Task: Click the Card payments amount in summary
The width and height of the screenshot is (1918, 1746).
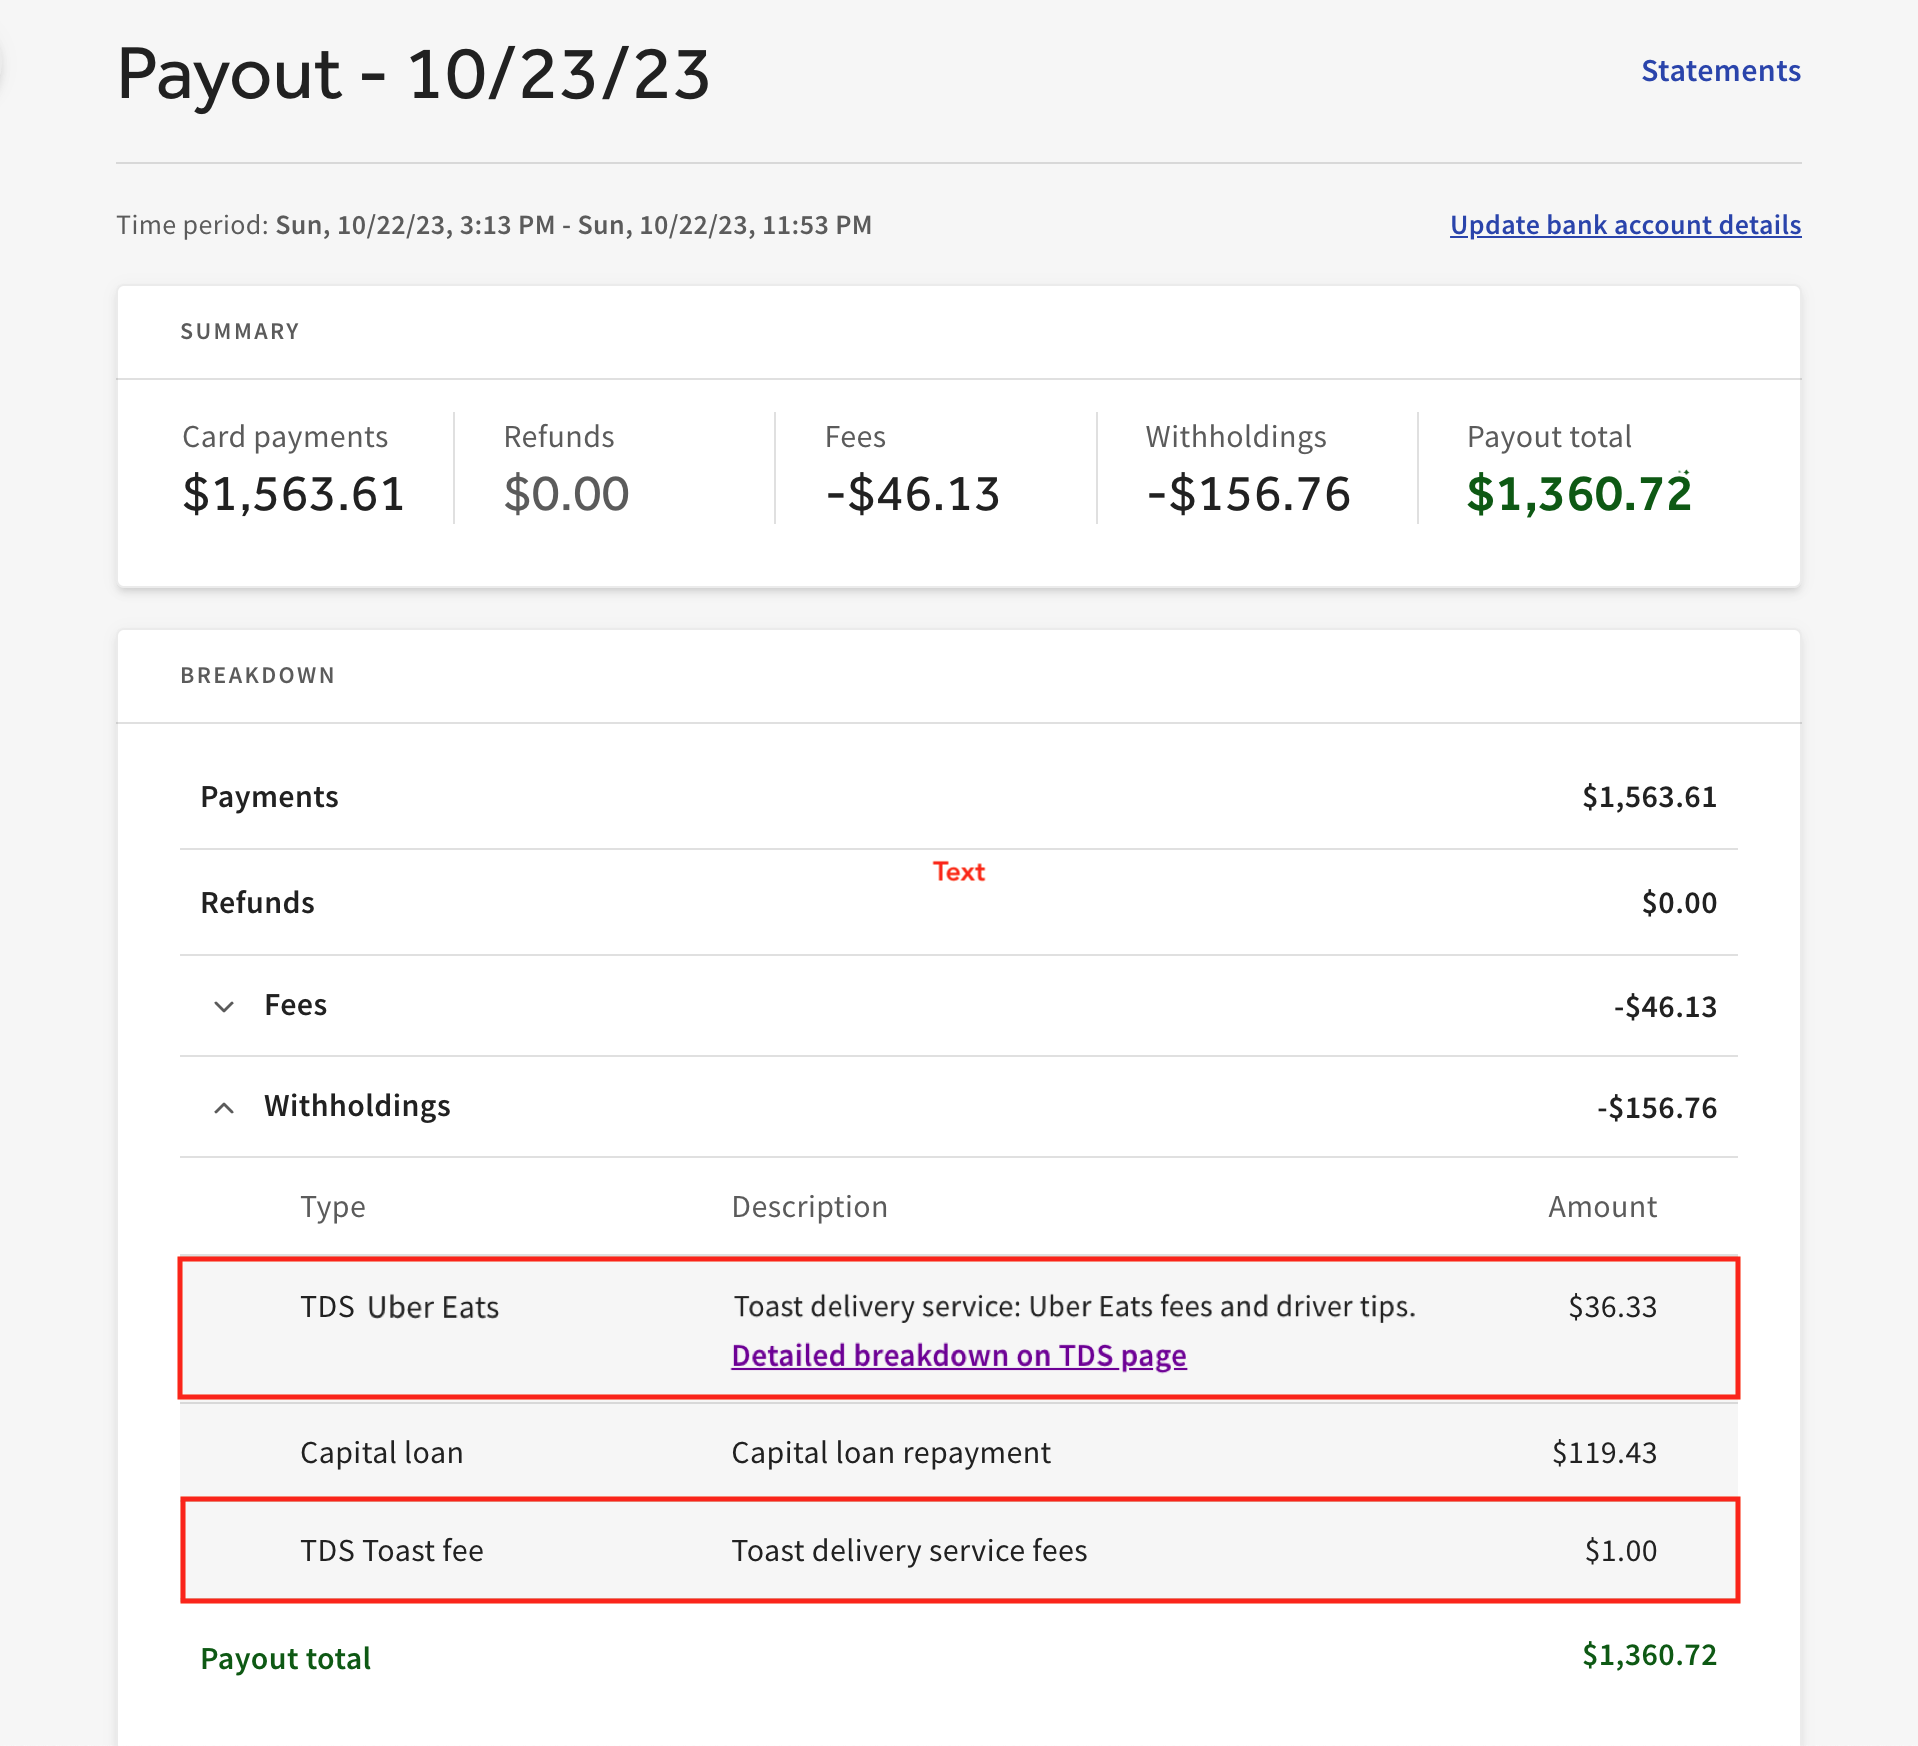Action: tap(293, 494)
